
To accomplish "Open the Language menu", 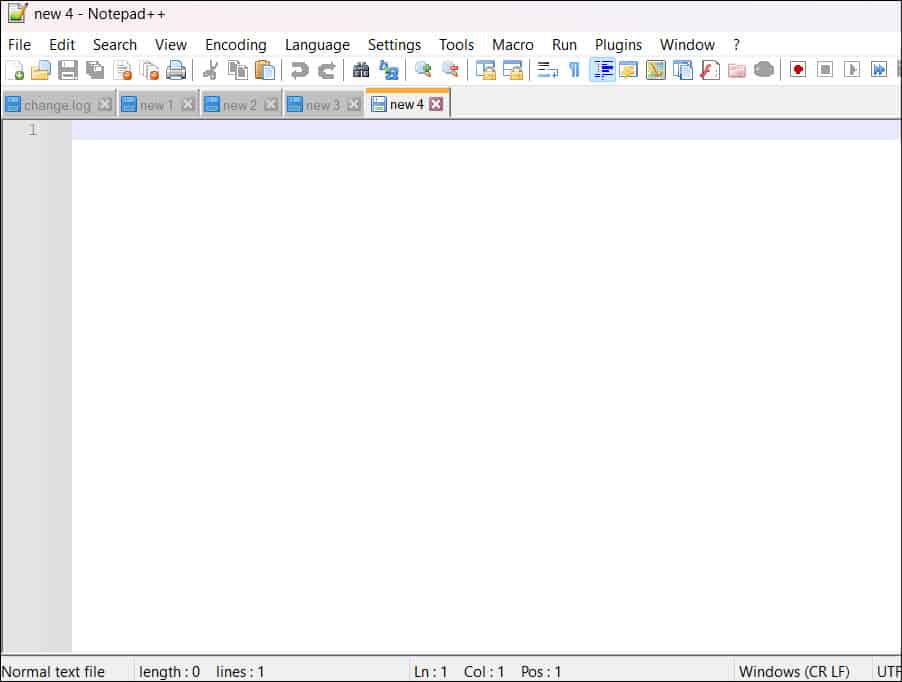I will click(317, 45).
